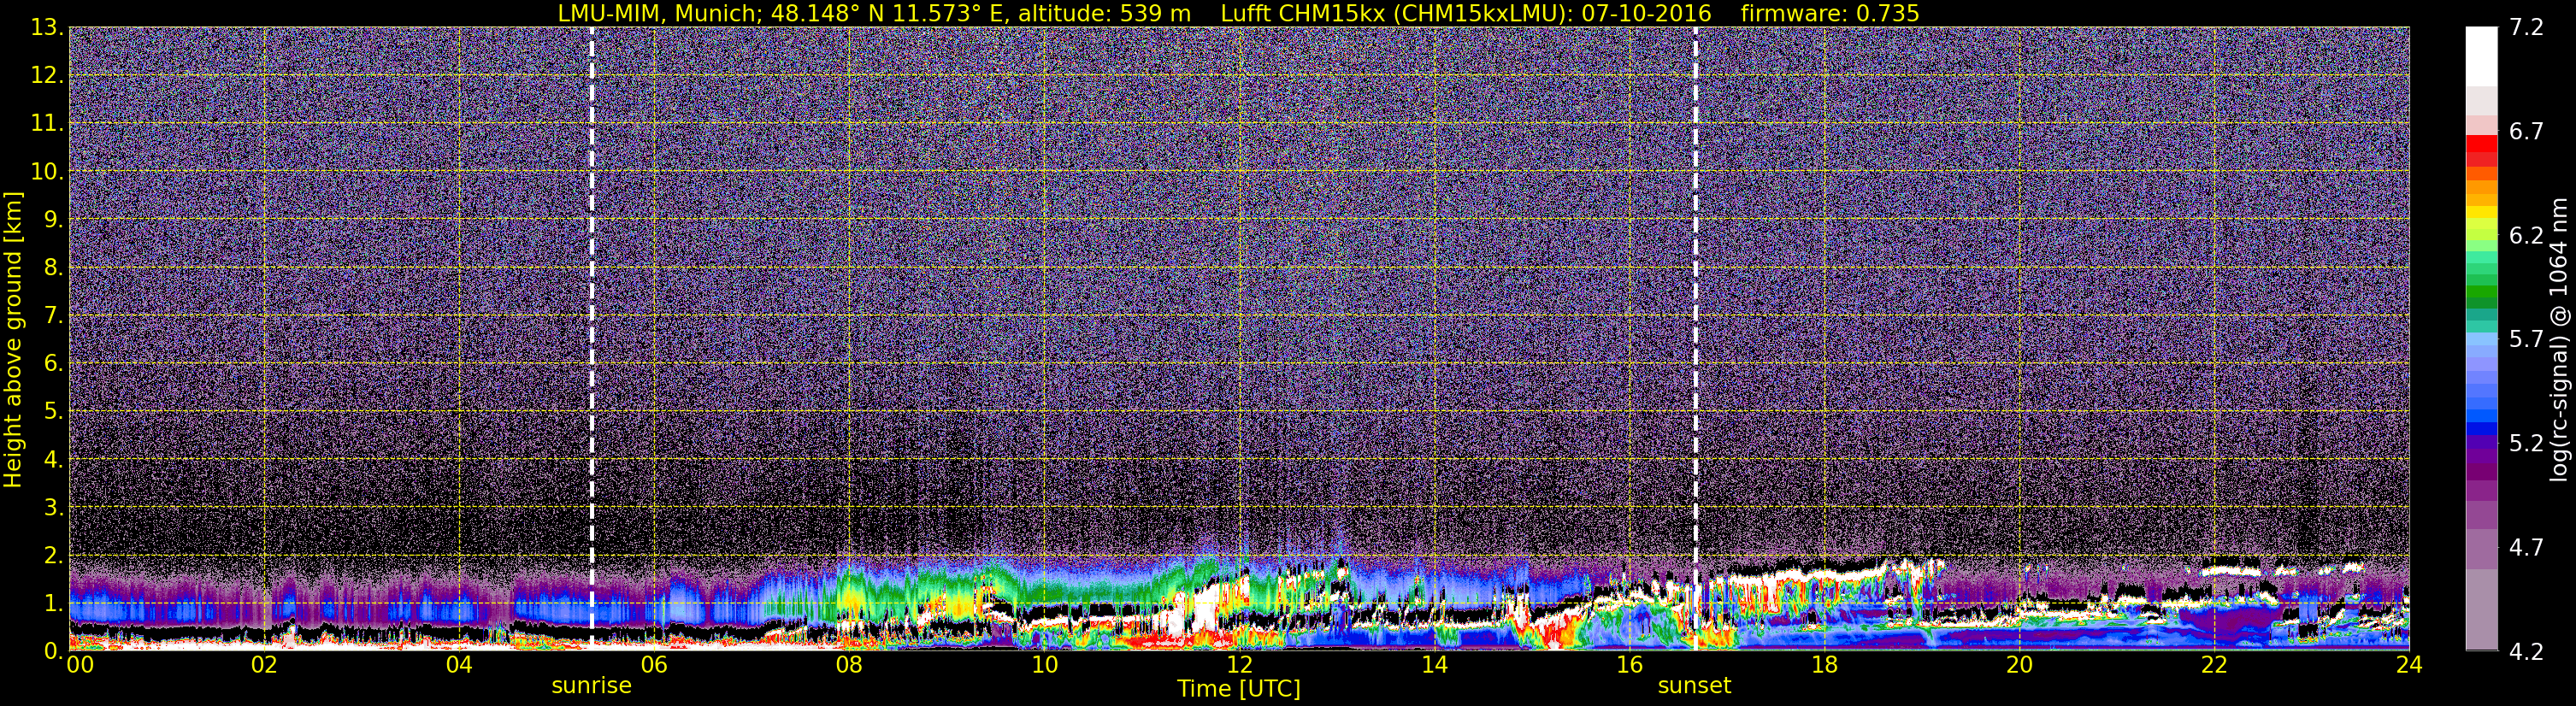The height and width of the screenshot is (706, 2576).
Task: Click the time axis tick '06'
Action: point(653,665)
